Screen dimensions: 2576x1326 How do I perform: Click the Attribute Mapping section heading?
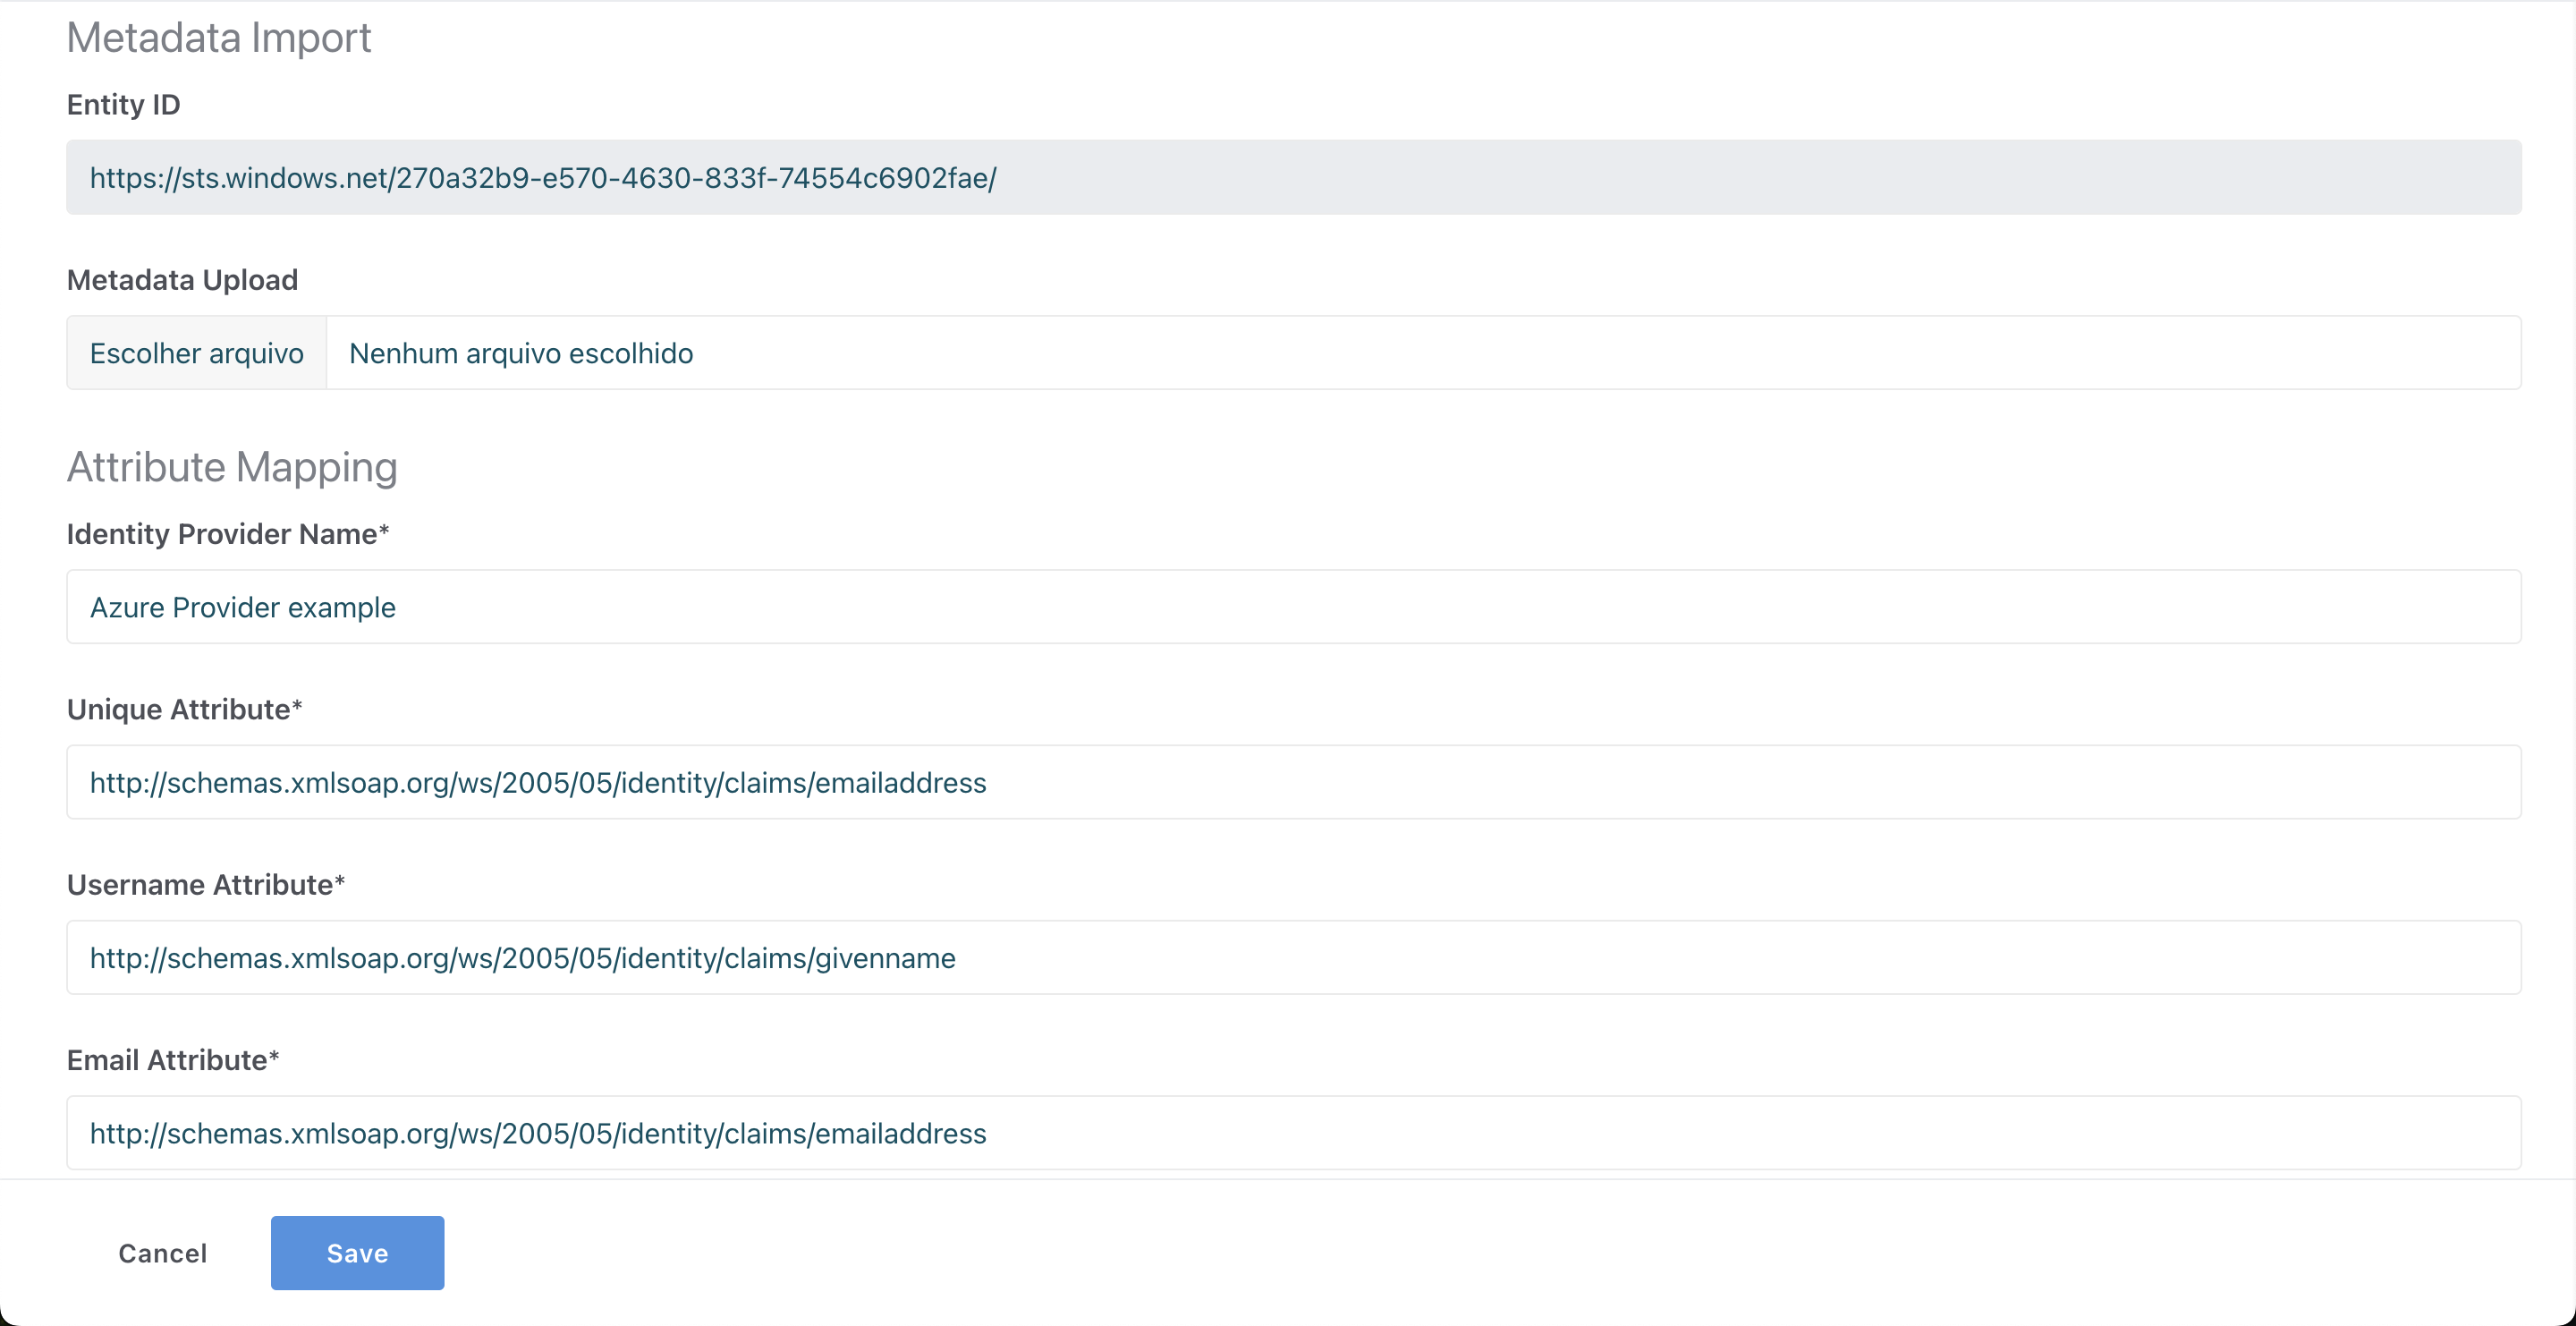click(232, 467)
